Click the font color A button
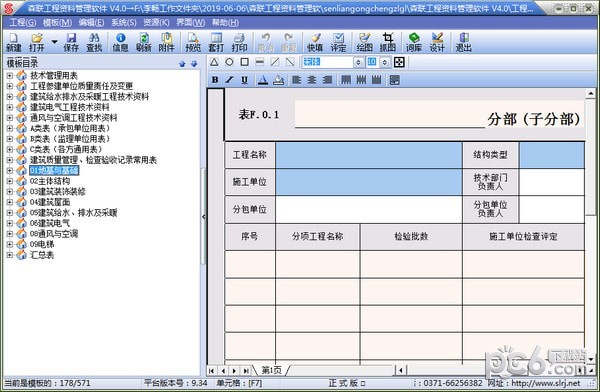This screenshot has height=392, width=600. coord(262,80)
